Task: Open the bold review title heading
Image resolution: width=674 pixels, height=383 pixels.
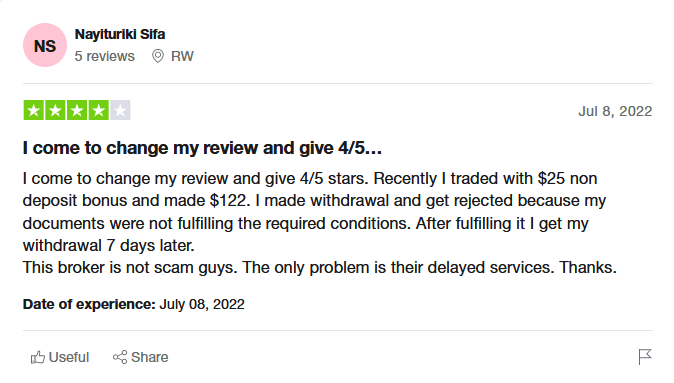Action: coord(202,148)
